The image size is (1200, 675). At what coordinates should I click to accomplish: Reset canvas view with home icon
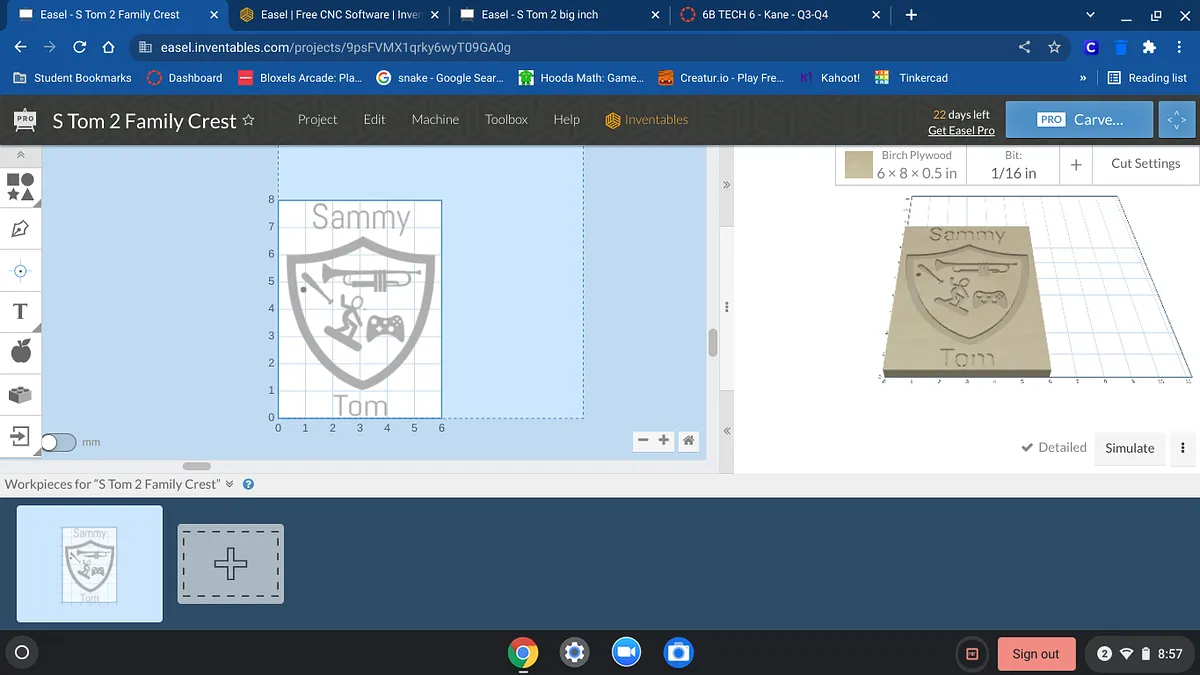(688, 440)
